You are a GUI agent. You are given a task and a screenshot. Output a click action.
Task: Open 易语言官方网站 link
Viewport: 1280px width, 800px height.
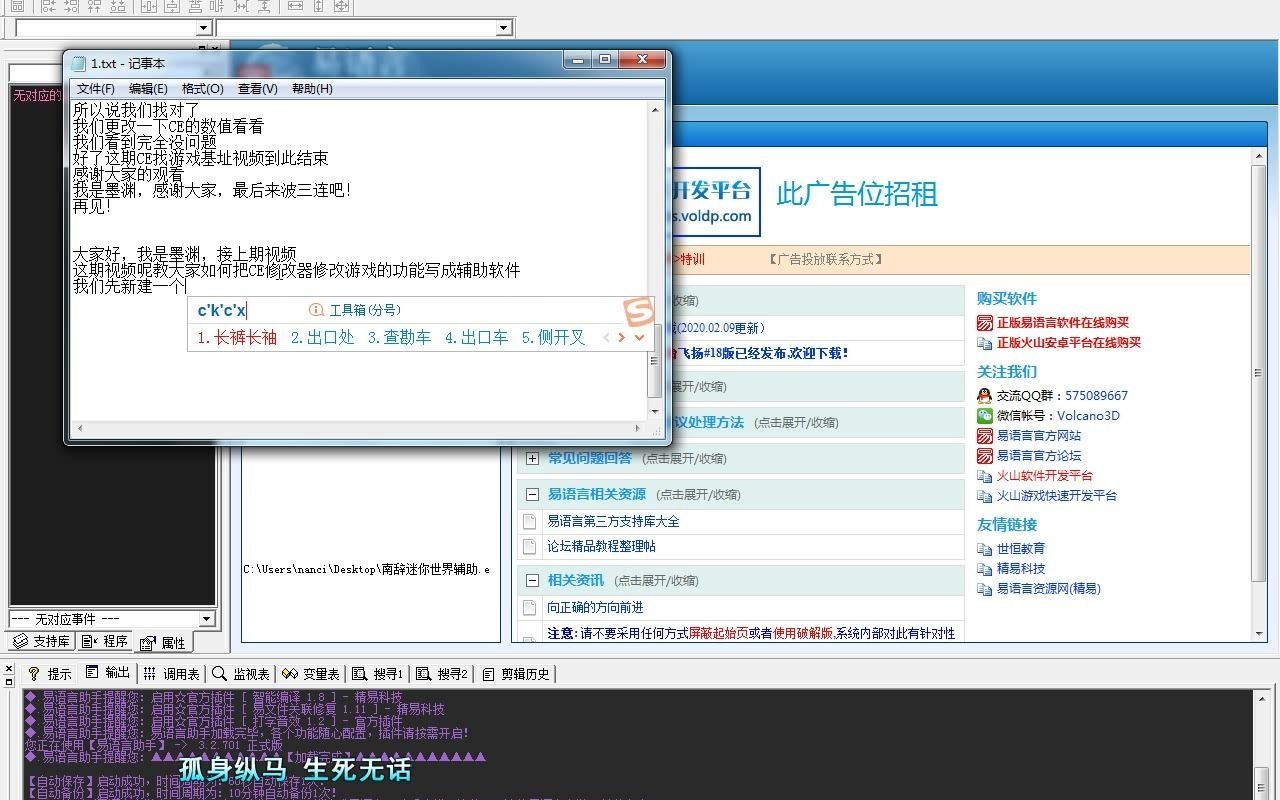point(1038,436)
